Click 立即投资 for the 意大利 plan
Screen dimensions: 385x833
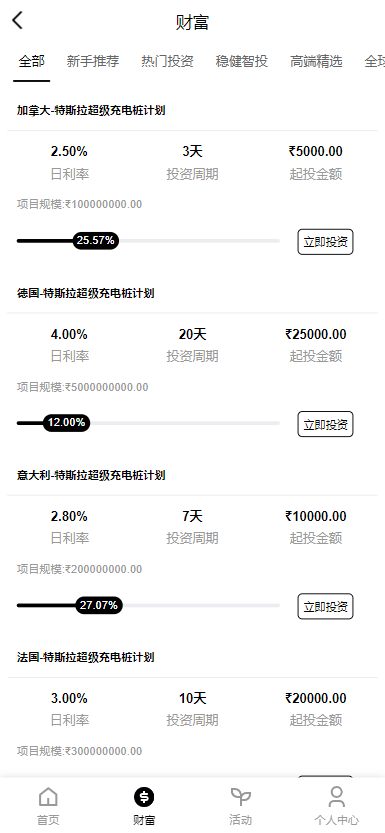click(326, 606)
